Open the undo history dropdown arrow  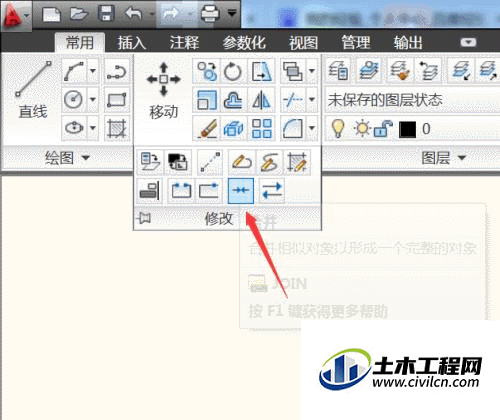(152, 14)
